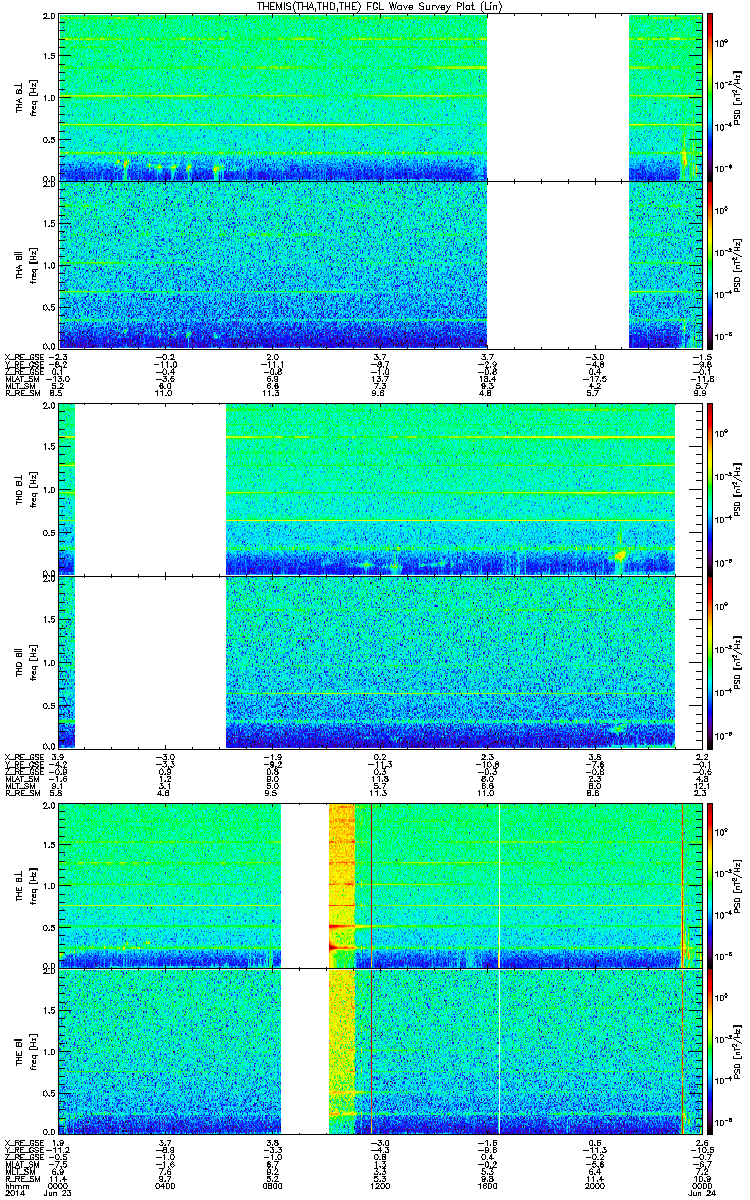Screen dimensions: 750x1200
Task: Click the '1.0' frequency tick of THE BII axis
Action: (50, 1052)
